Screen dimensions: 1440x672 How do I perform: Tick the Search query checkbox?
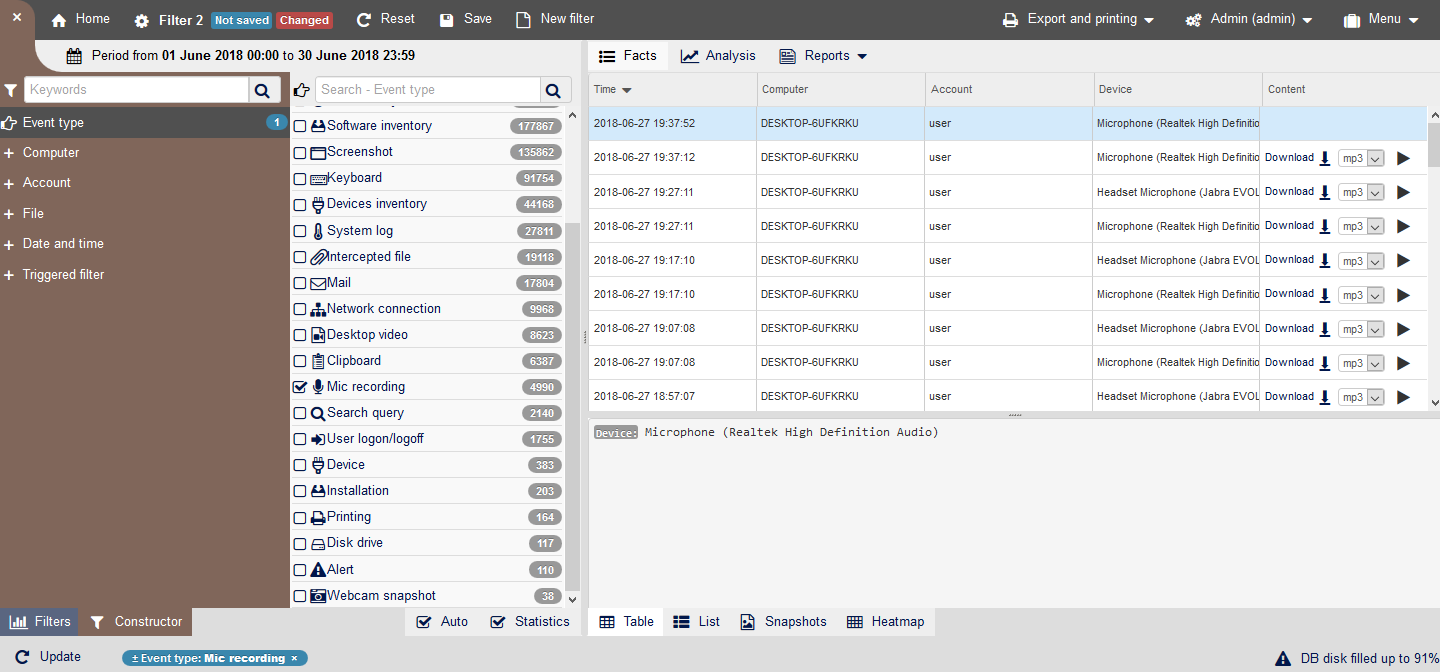point(300,413)
